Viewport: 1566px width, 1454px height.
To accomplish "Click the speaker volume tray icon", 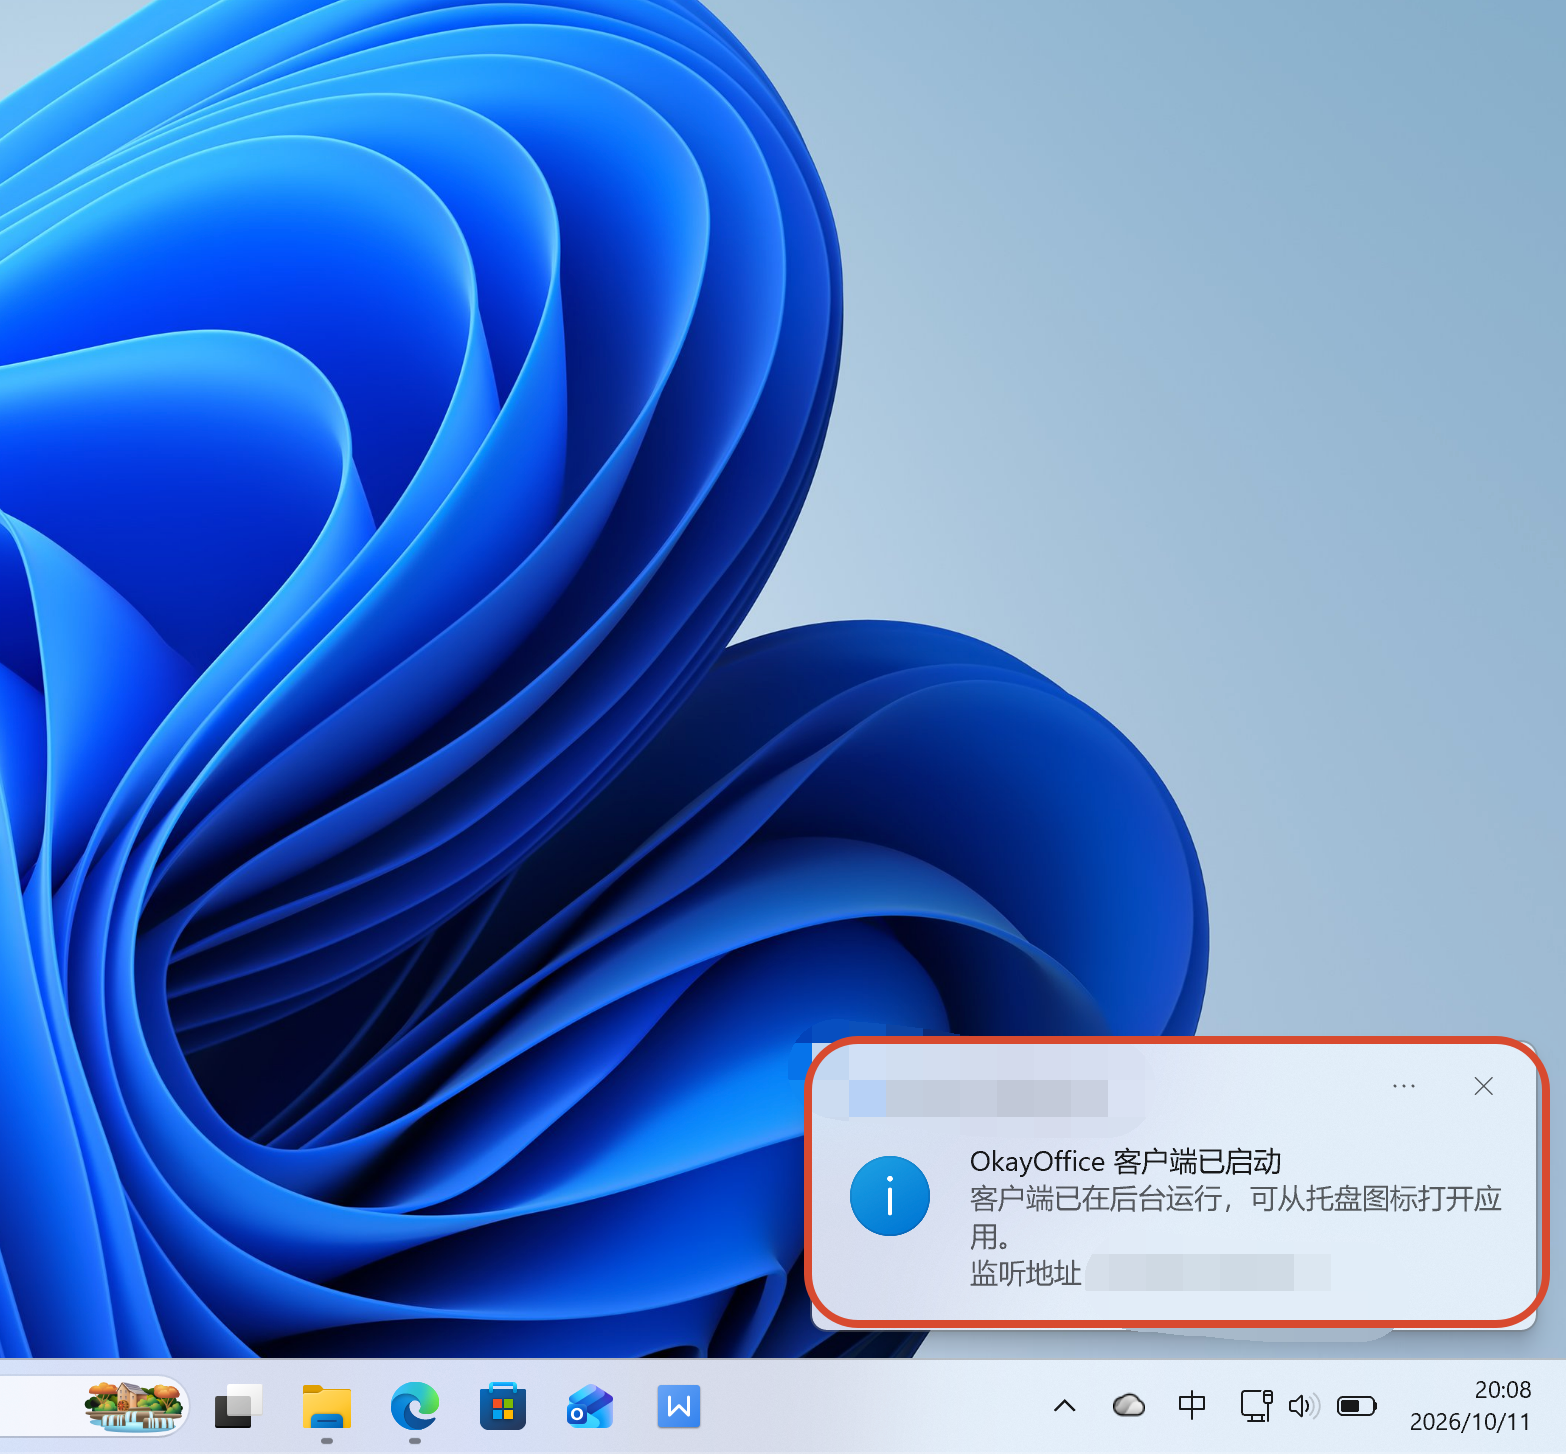I will point(1304,1406).
